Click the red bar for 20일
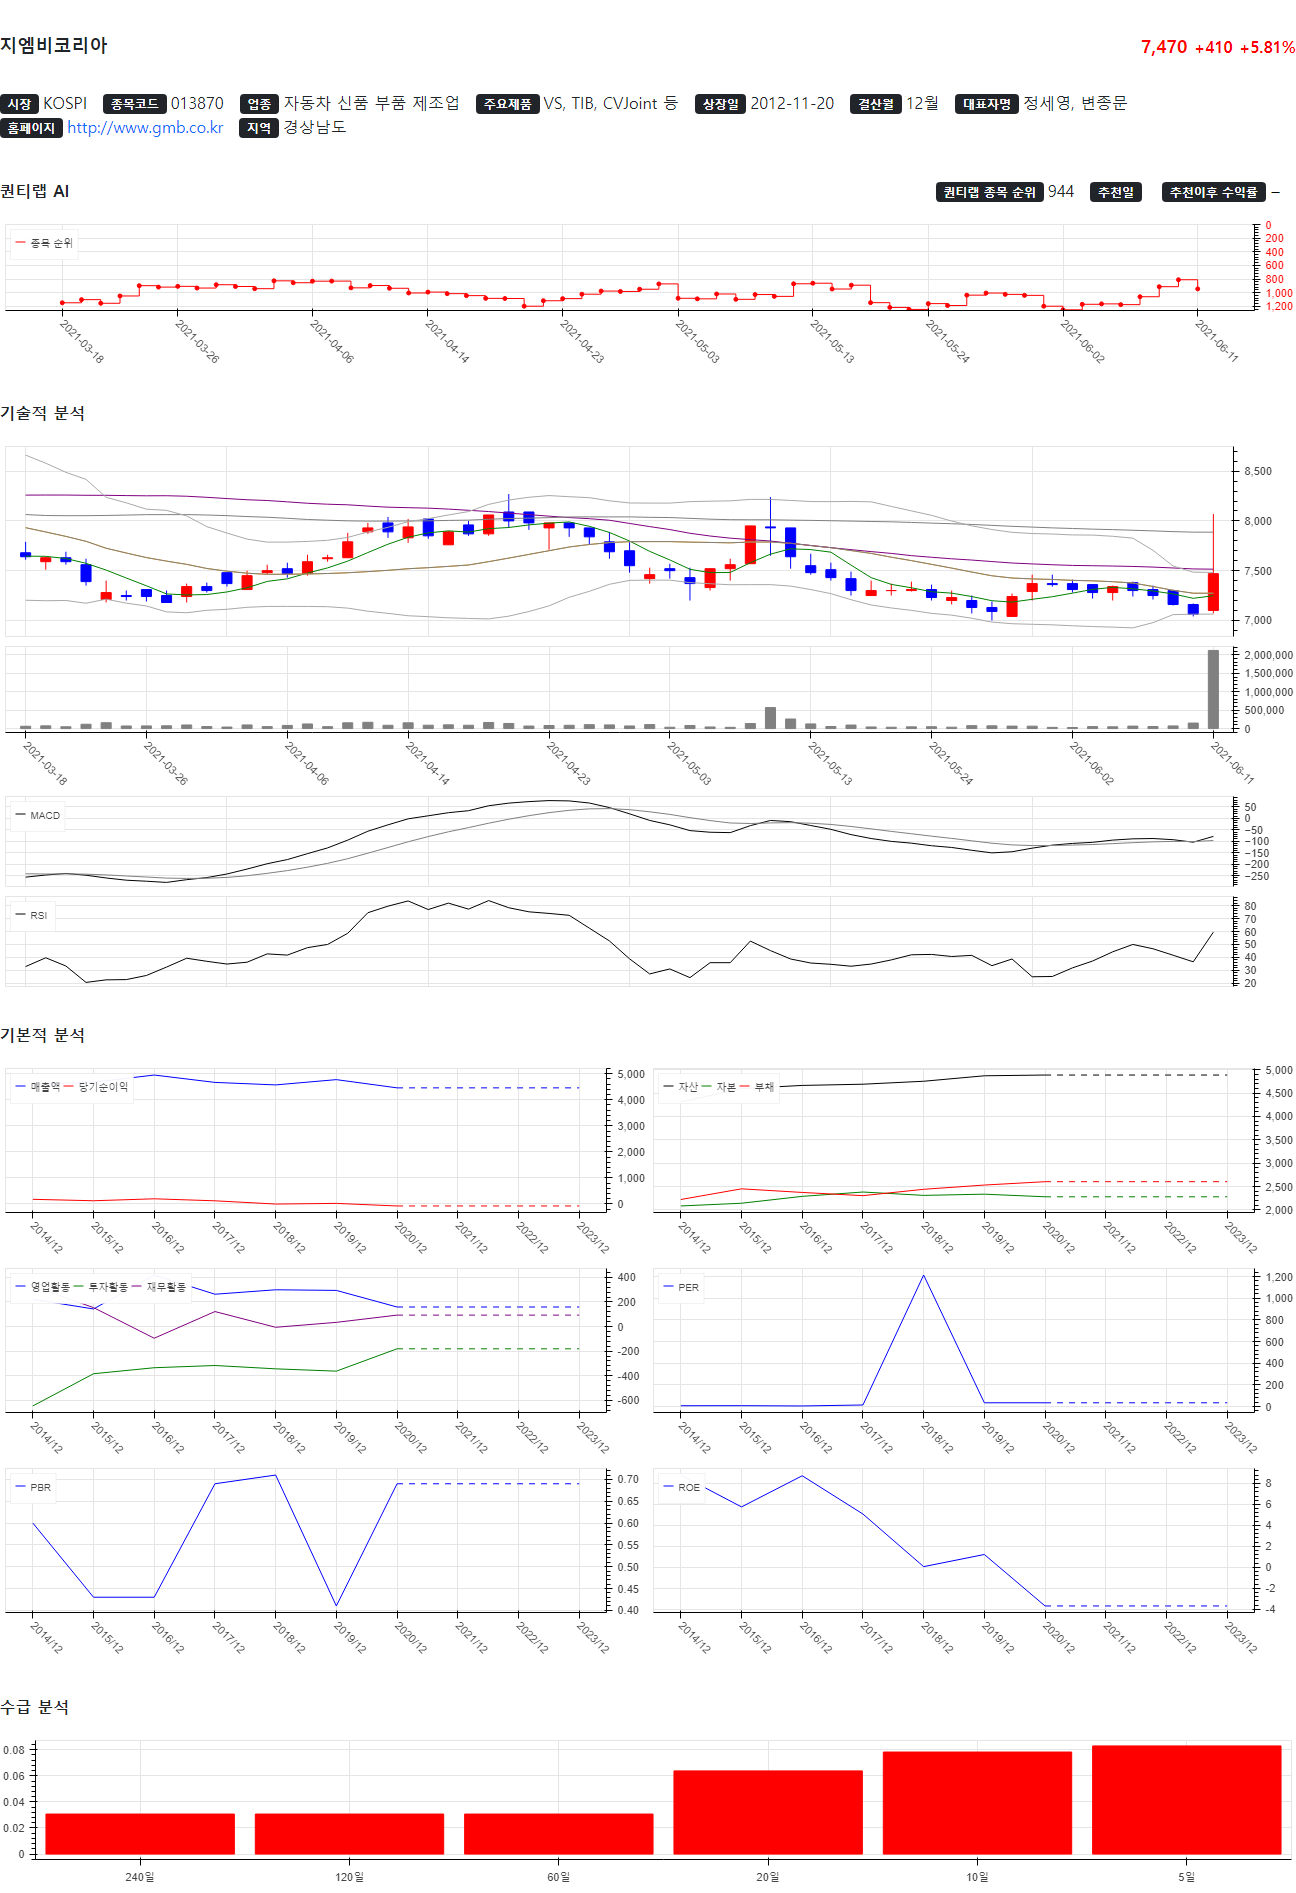The height and width of the screenshot is (1893, 1296). [x=768, y=1813]
